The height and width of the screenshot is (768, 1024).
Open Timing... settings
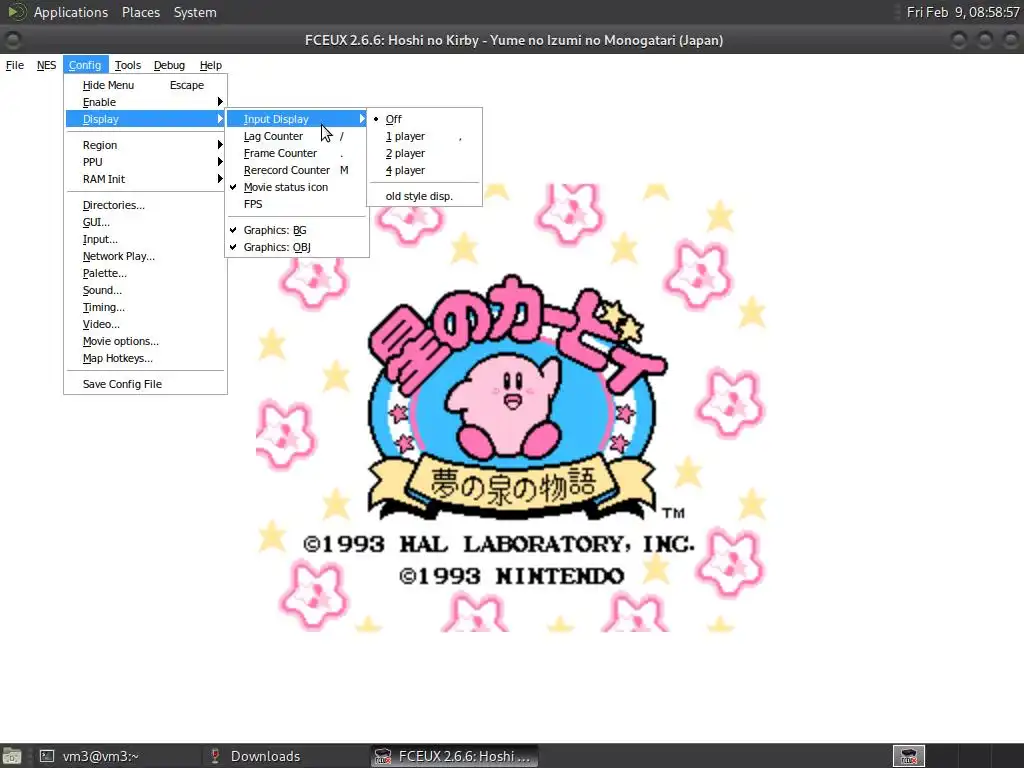tap(145, 307)
